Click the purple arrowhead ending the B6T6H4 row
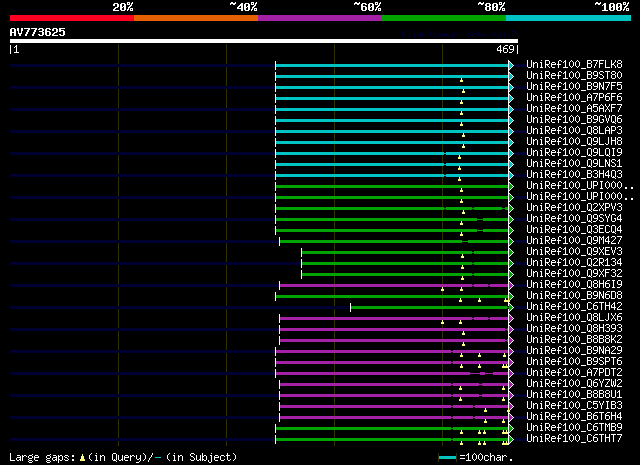Screen dimensions: 640x465 (511, 418)
